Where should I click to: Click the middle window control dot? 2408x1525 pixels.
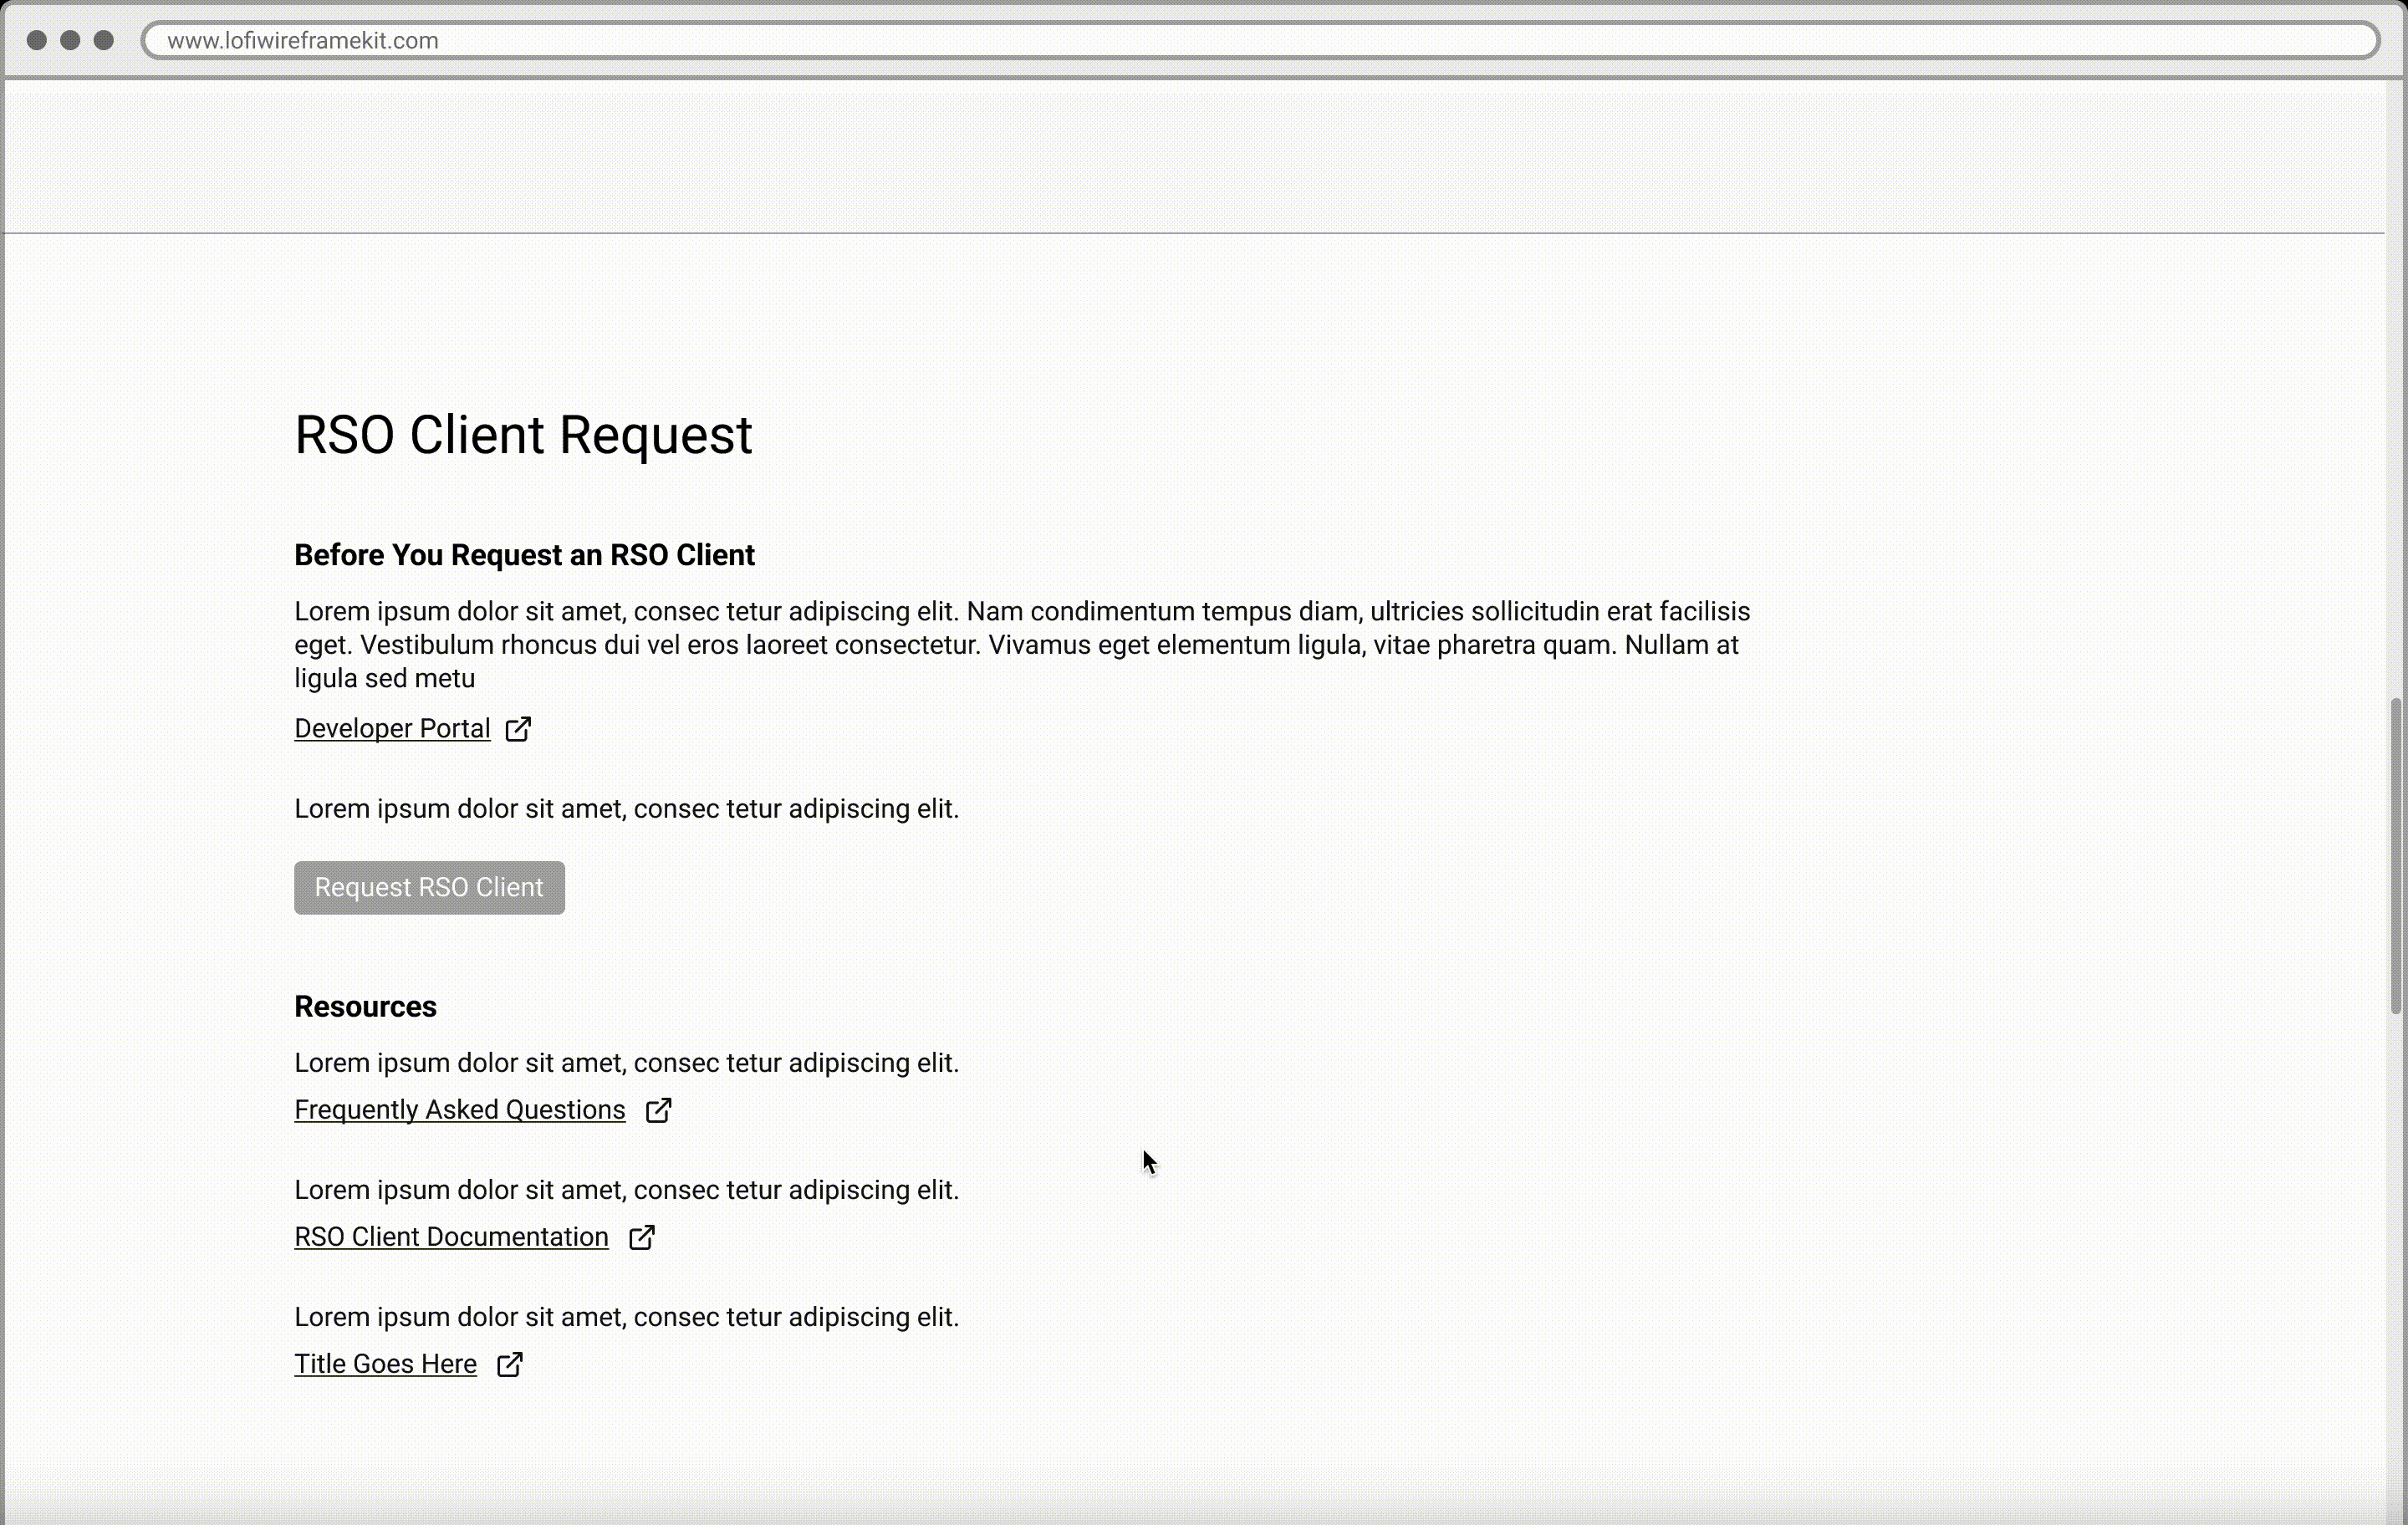tap(70, 40)
